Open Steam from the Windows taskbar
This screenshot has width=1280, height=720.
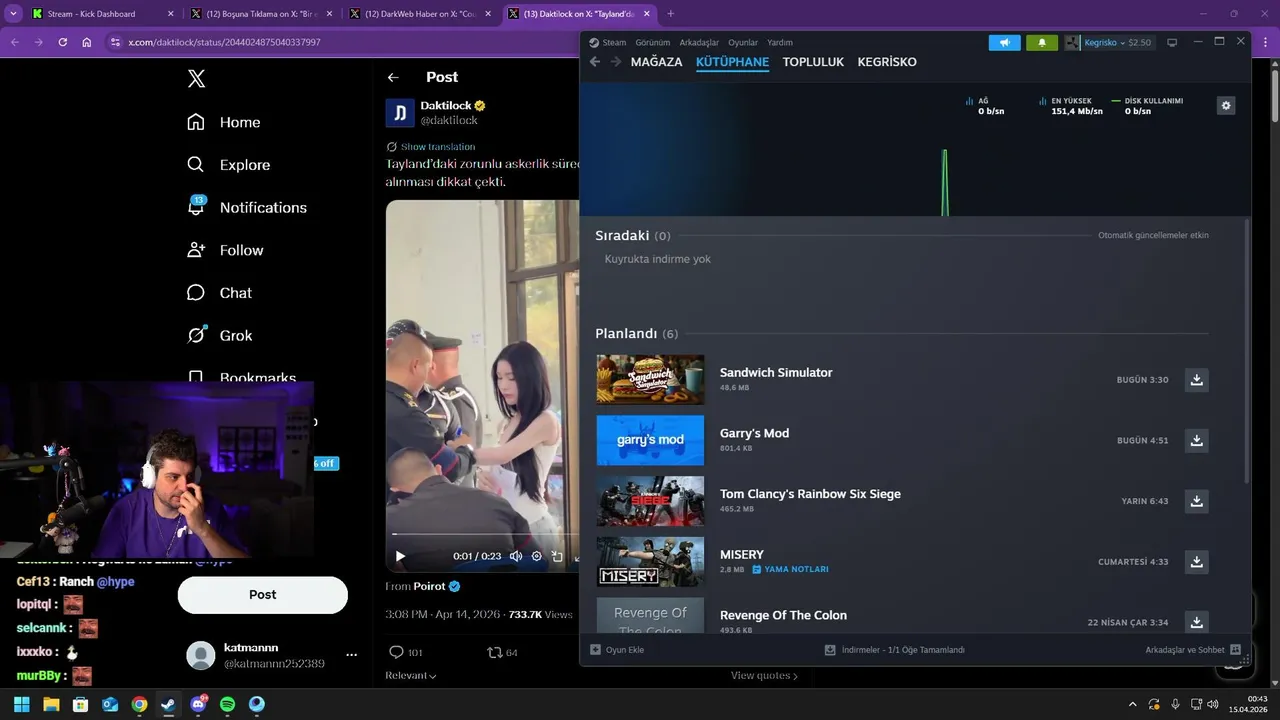tap(169, 704)
